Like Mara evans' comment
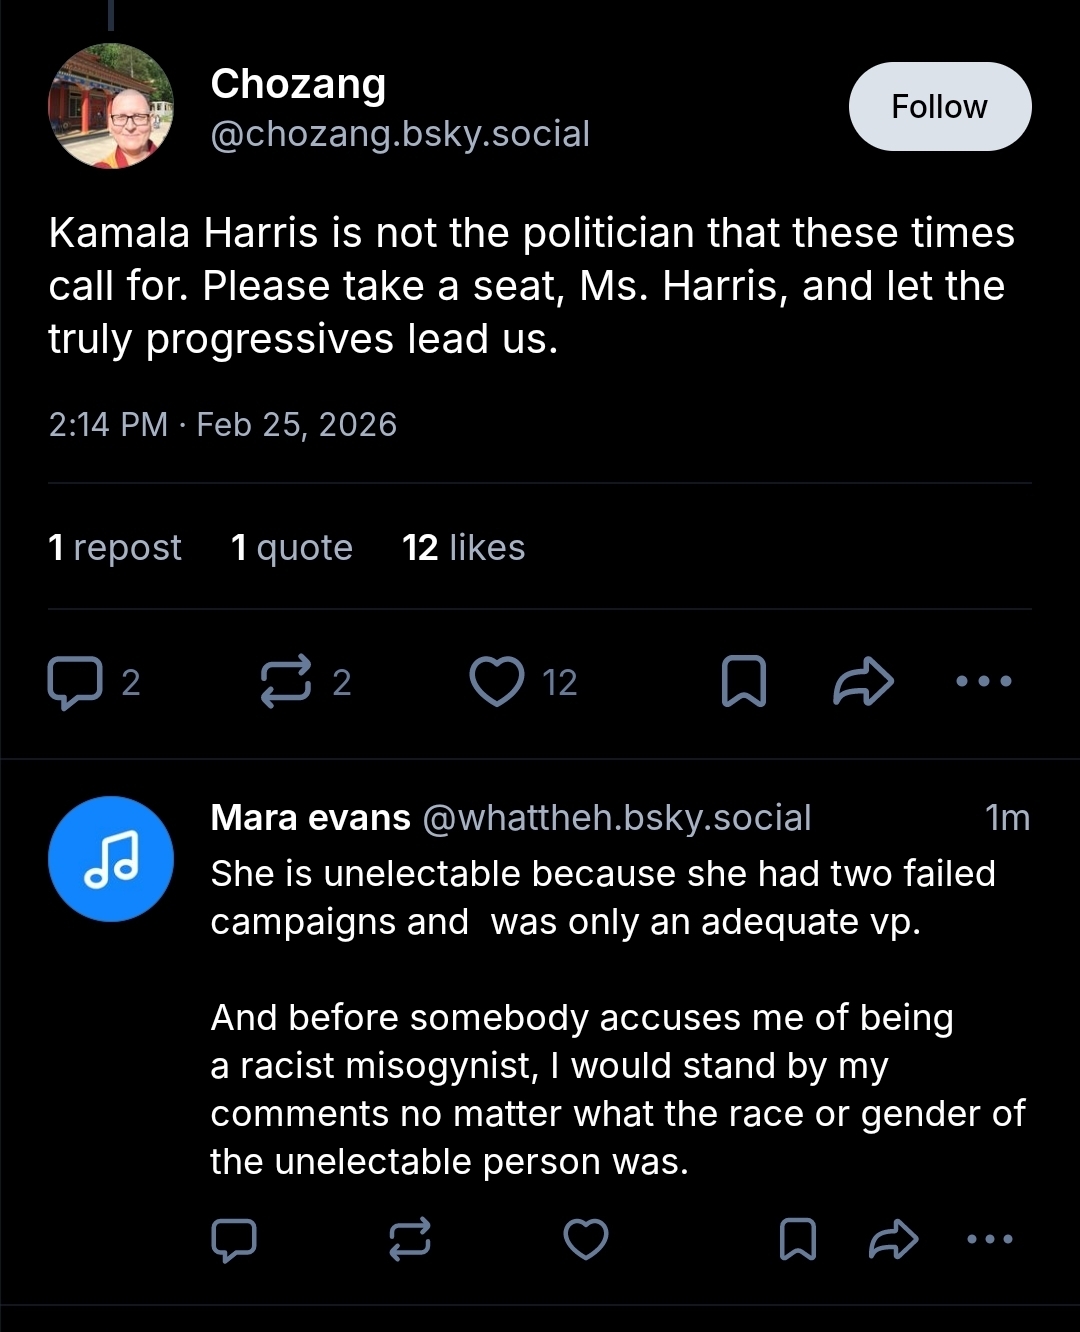This screenshot has height=1332, width=1080. click(x=586, y=1240)
